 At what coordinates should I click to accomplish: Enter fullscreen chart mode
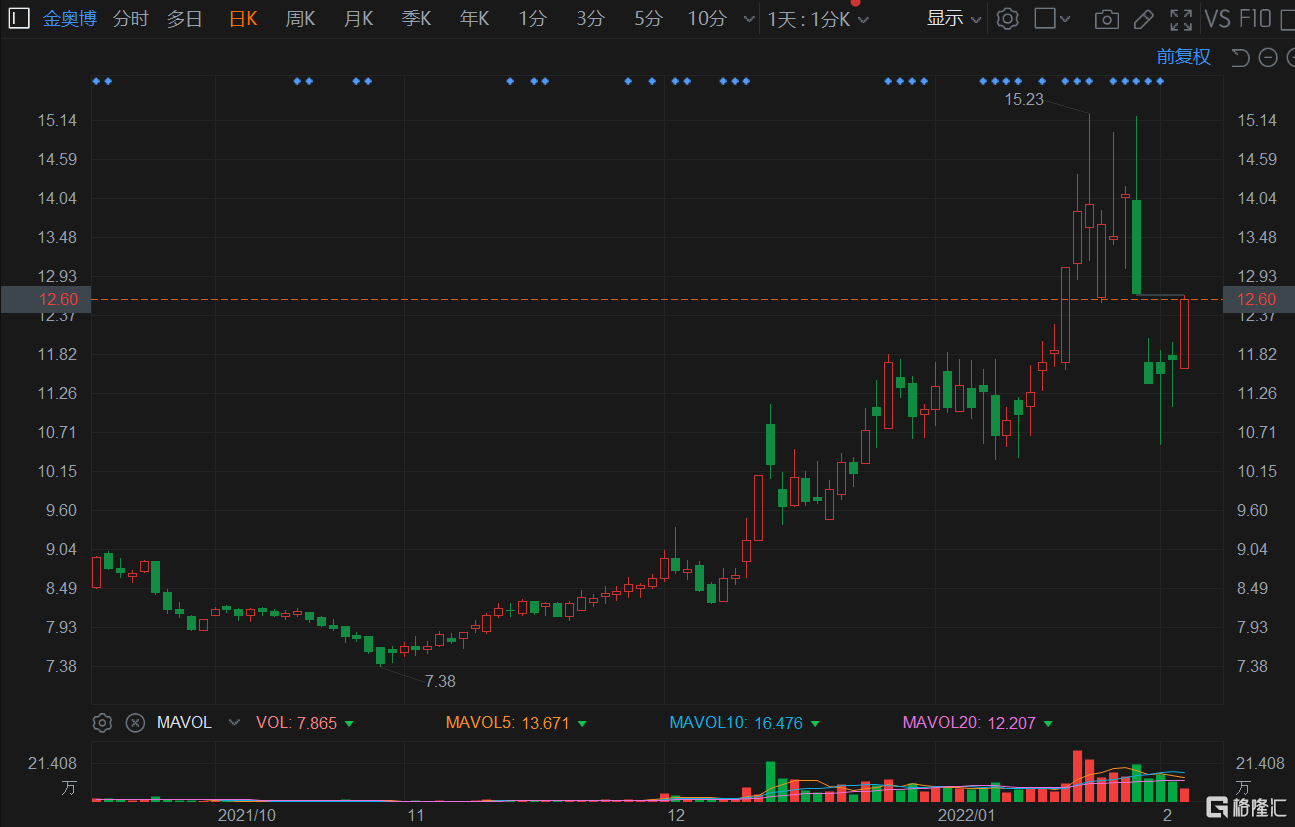[x=1181, y=19]
